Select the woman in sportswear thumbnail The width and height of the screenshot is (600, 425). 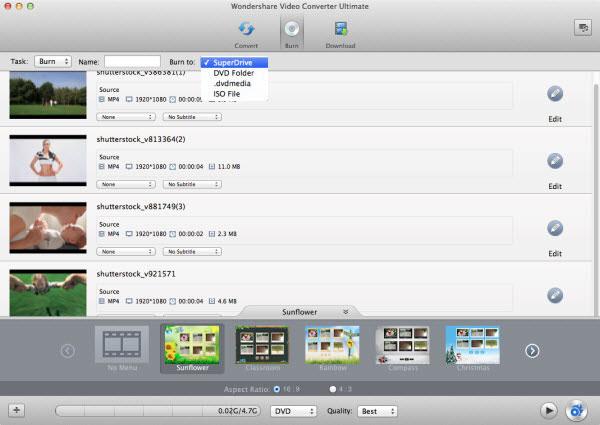(48, 161)
